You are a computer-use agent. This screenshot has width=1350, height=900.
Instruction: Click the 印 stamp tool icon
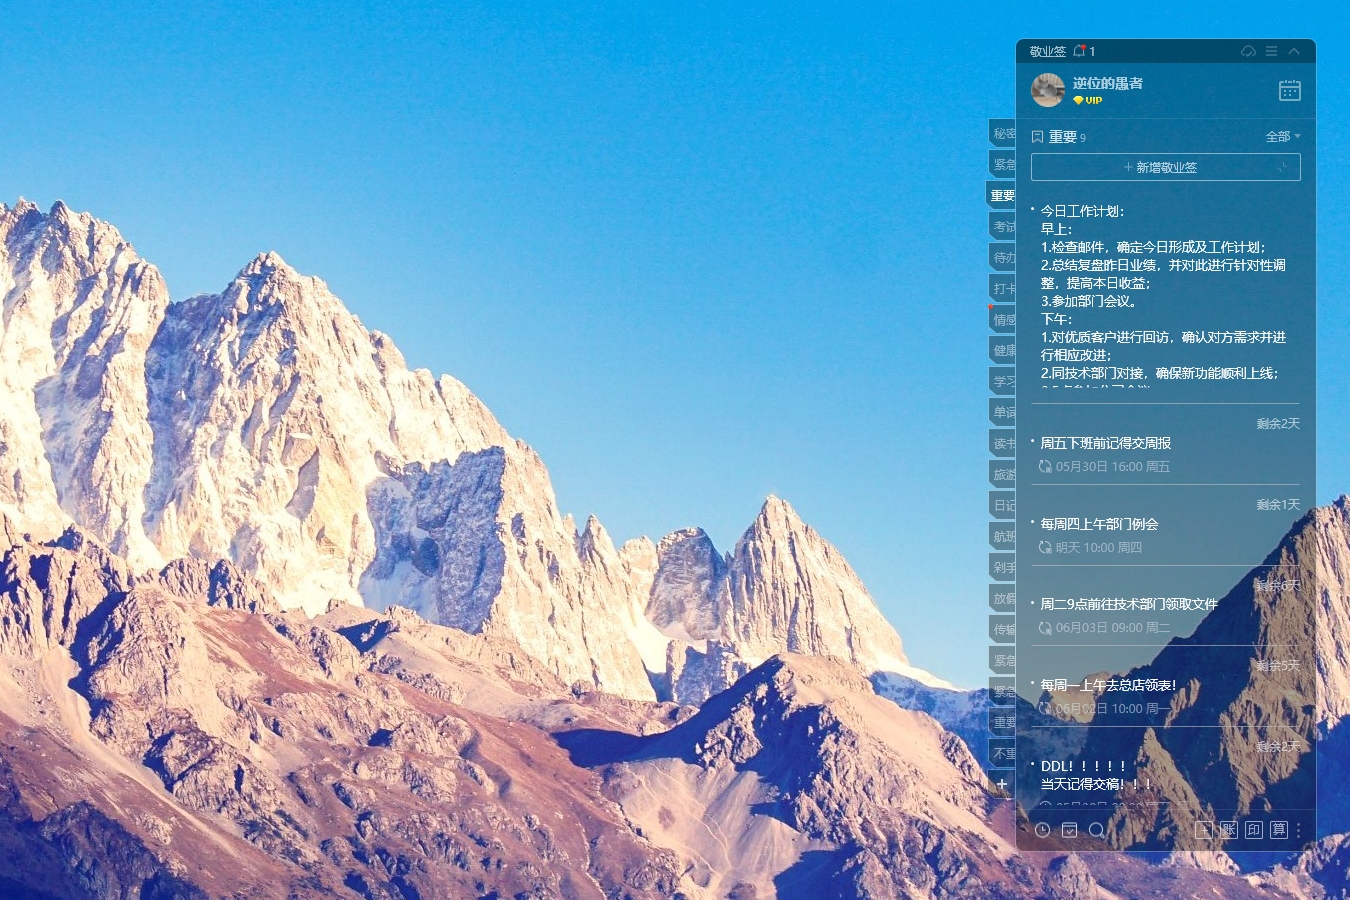[x=1254, y=830]
